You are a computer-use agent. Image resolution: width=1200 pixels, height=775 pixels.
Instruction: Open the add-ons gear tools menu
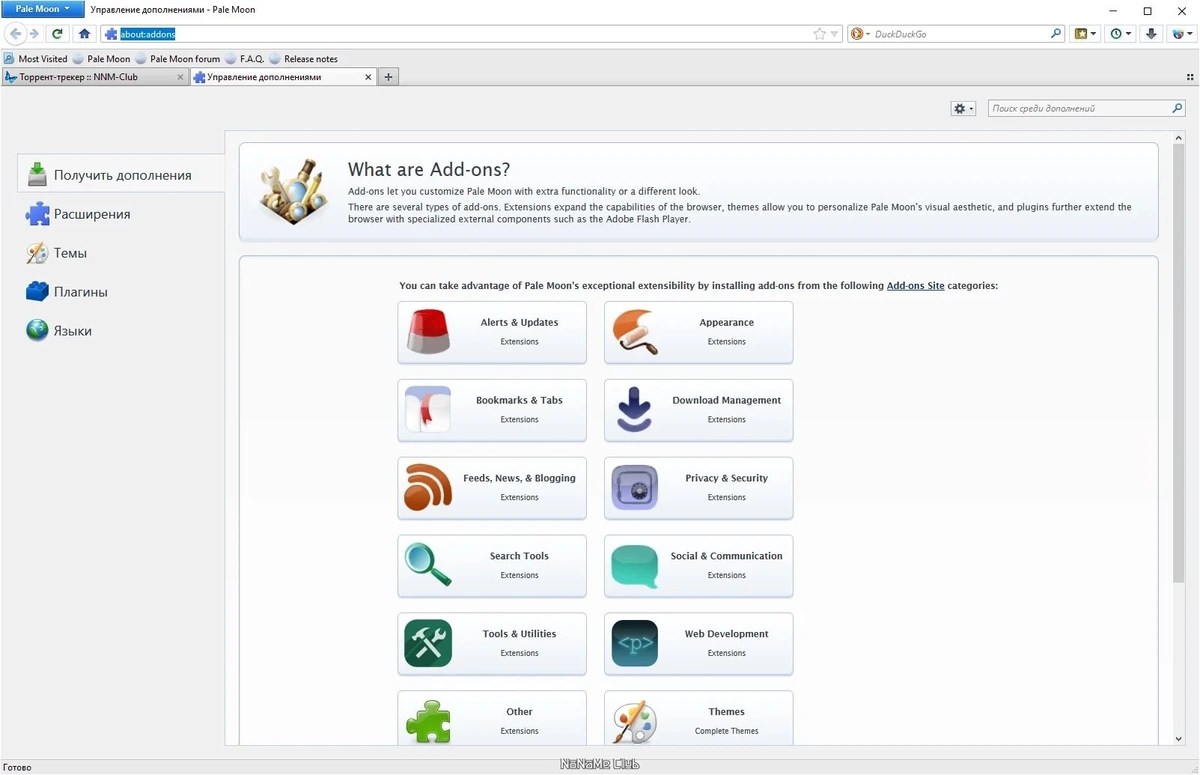click(963, 108)
